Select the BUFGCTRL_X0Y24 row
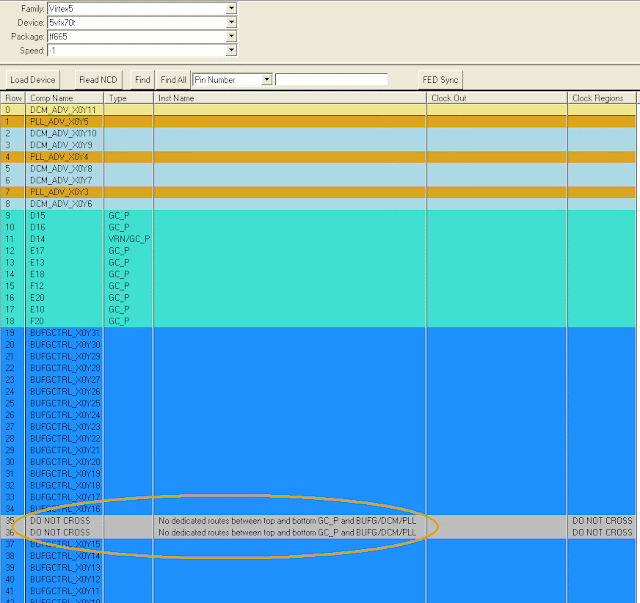The height and width of the screenshot is (603, 640). (x=318, y=415)
